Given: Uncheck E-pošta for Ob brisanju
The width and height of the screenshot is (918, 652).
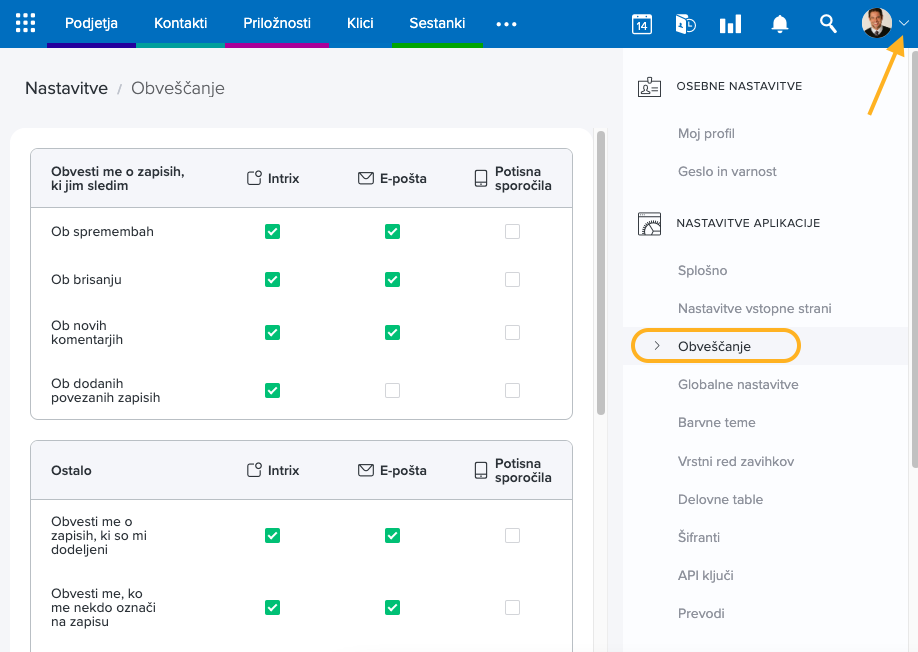Looking at the screenshot, I should [392, 280].
